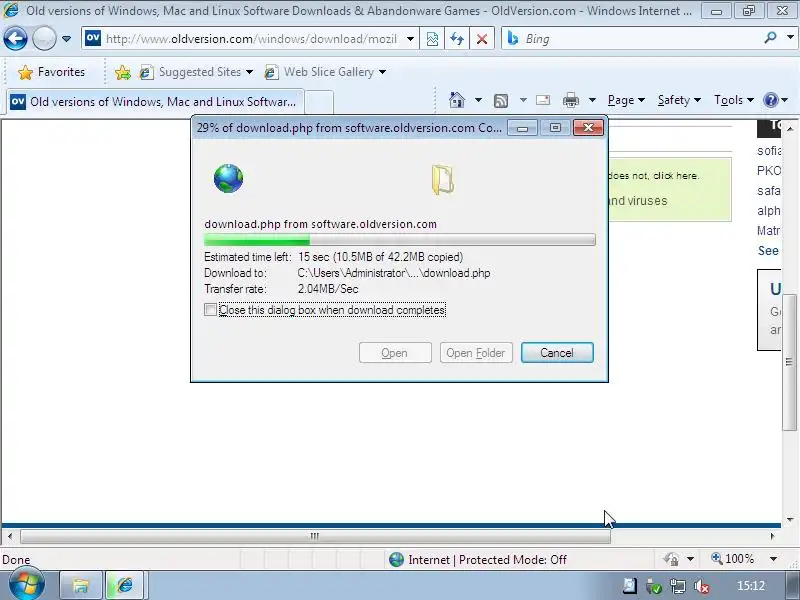The height and width of the screenshot is (600, 800).
Task: Expand the zoom level dropdown arrow
Action: pos(773,559)
